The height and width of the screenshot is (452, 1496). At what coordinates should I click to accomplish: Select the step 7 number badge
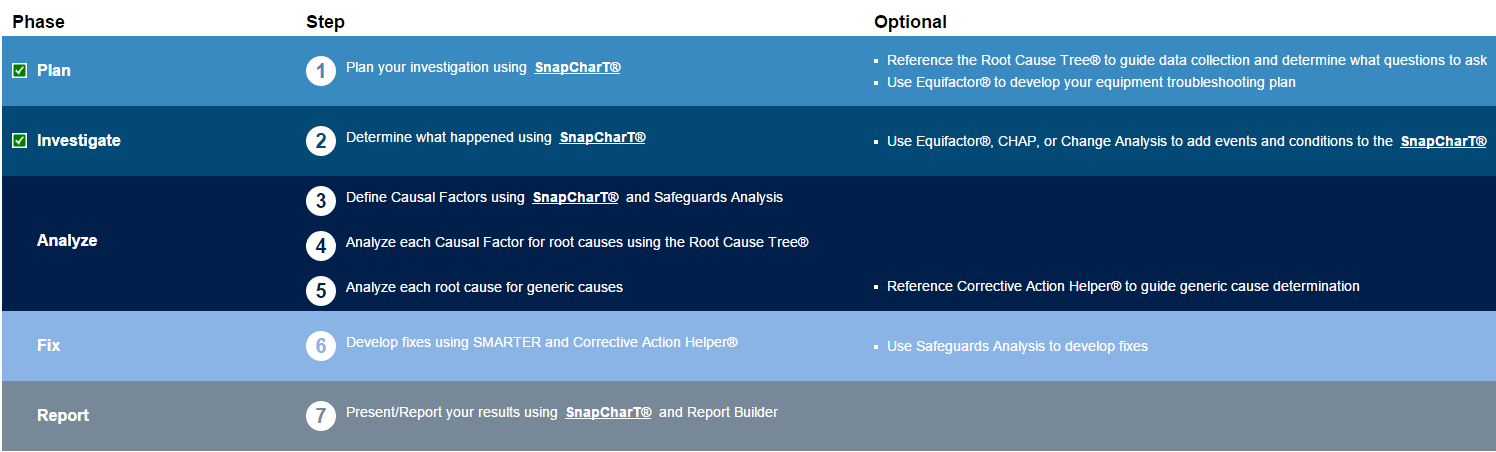coord(321,416)
